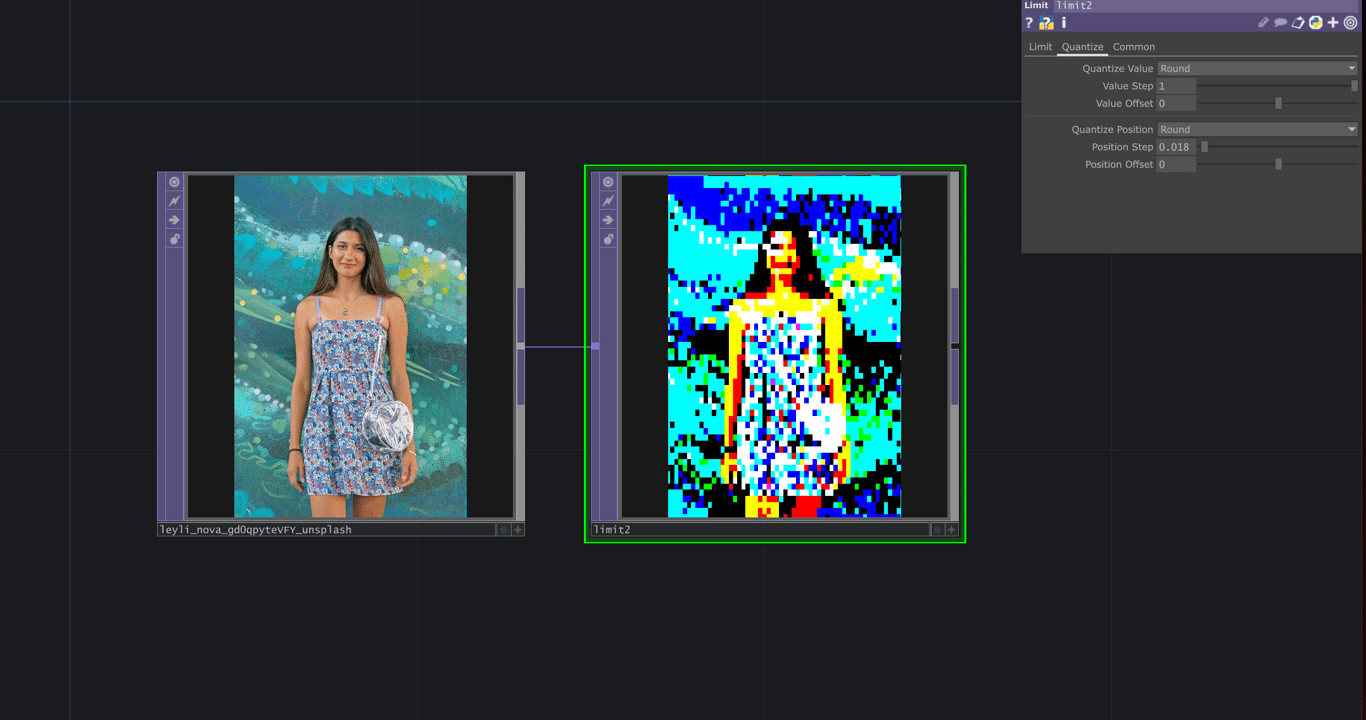The image size is (1366, 720).
Task: Toggle the lock flag on the limit2 node
Action: pos(608,239)
